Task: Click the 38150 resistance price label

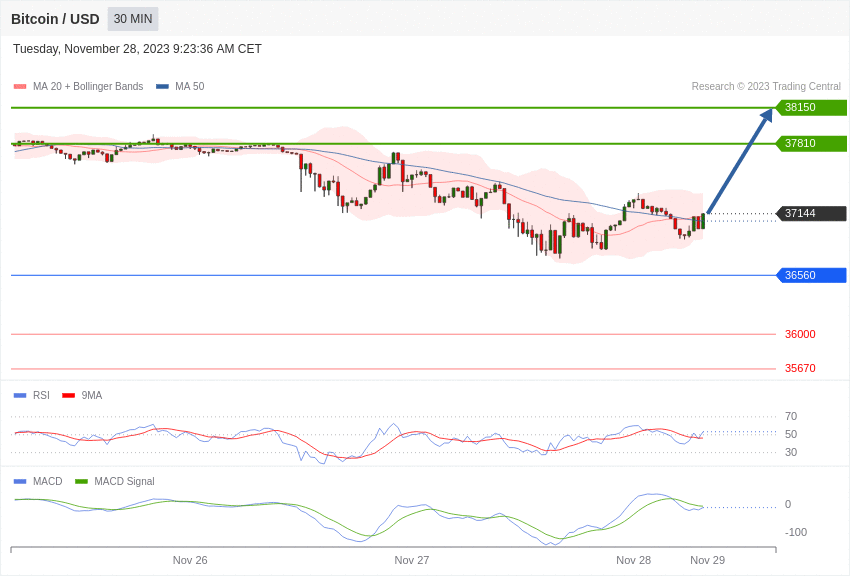Action: (812, 107)
